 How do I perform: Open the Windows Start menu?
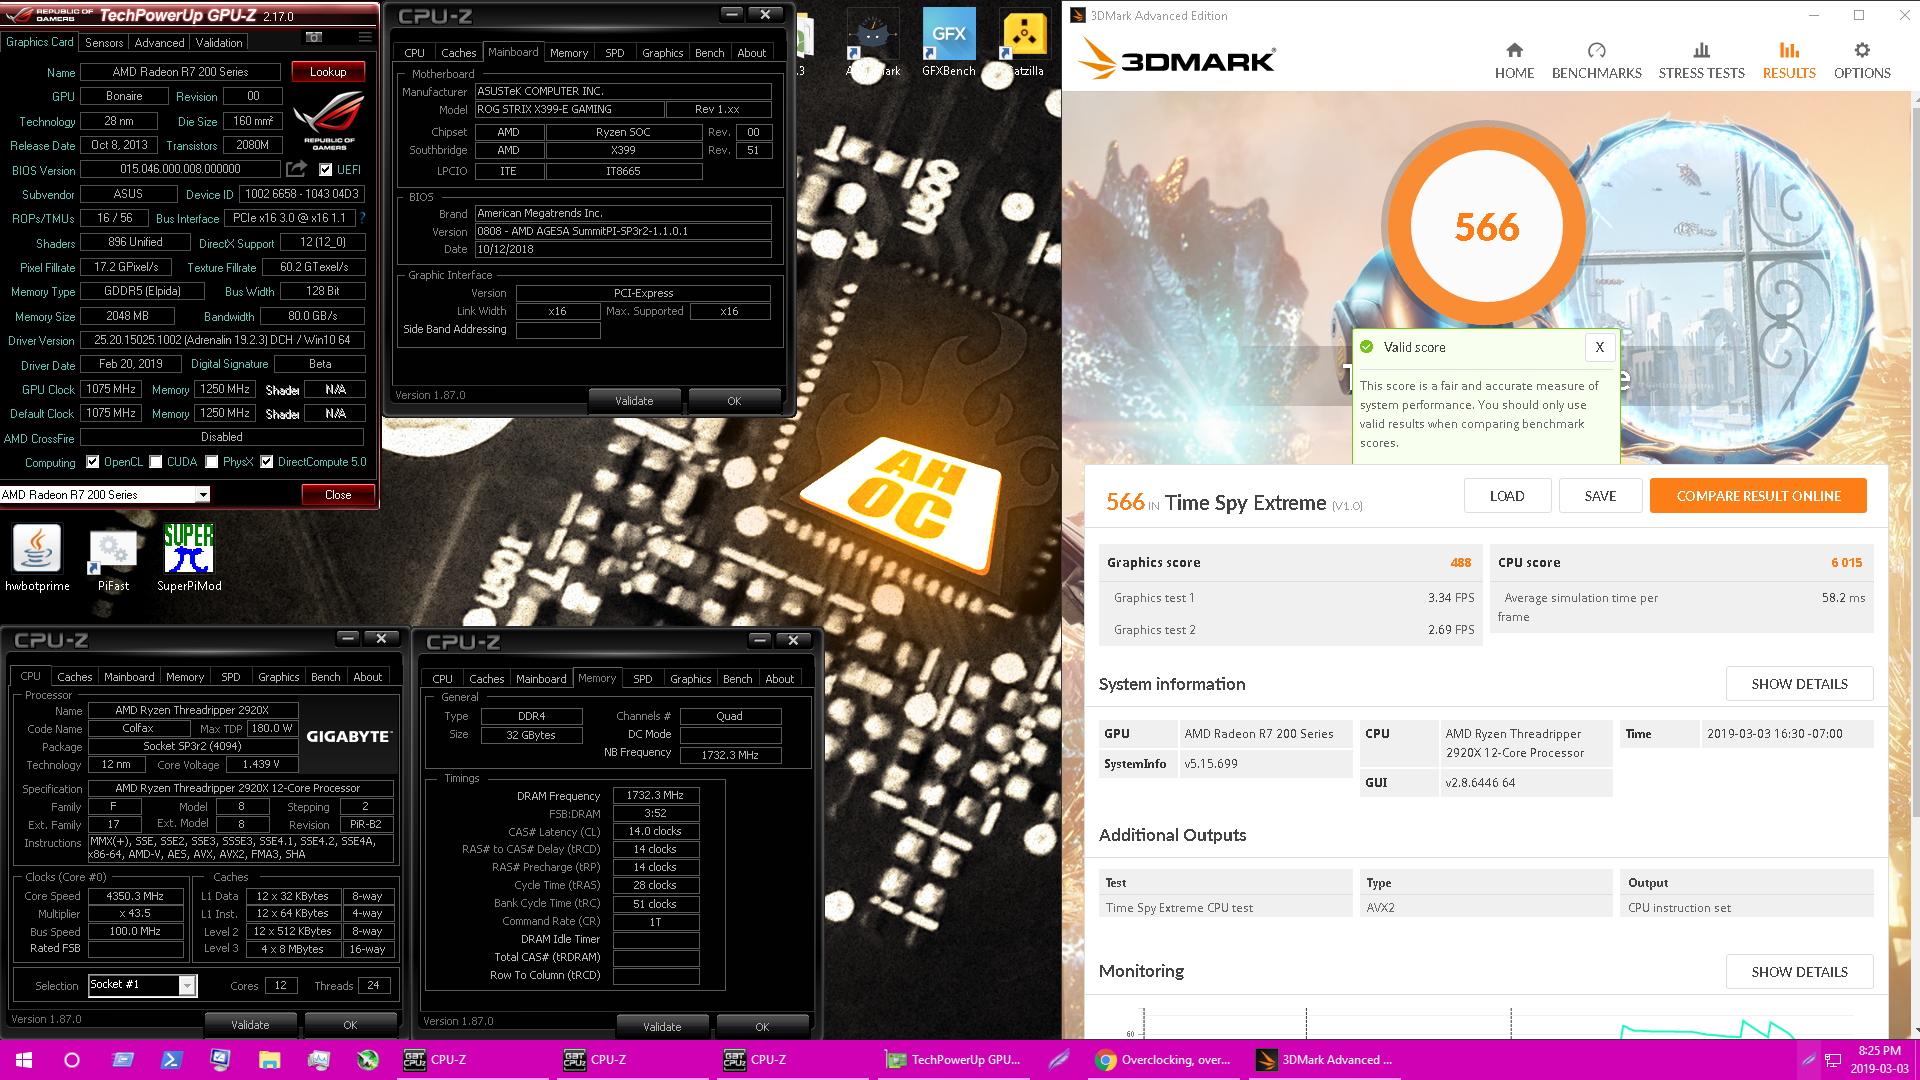pyautogui.click(x=24, y=1060)
